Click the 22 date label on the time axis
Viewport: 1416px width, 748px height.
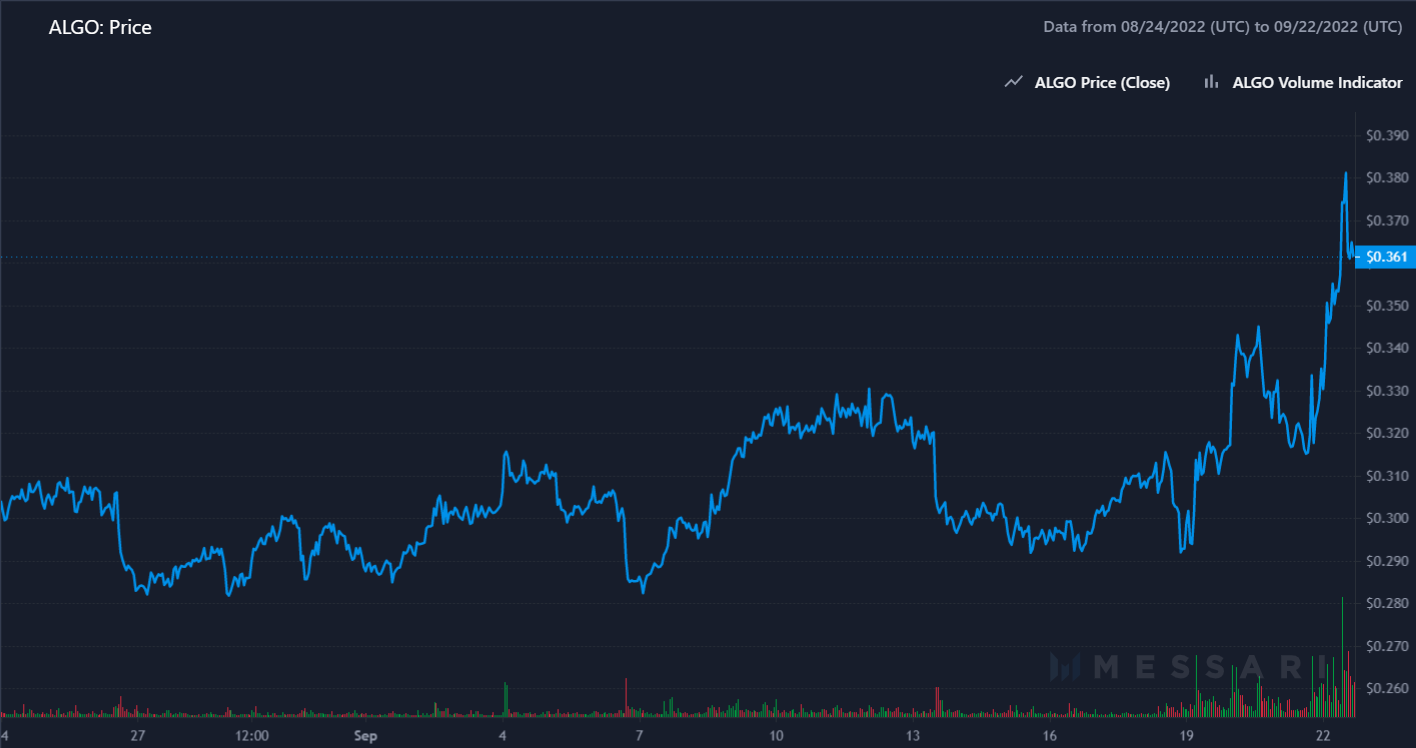[x=1322, y=736]
